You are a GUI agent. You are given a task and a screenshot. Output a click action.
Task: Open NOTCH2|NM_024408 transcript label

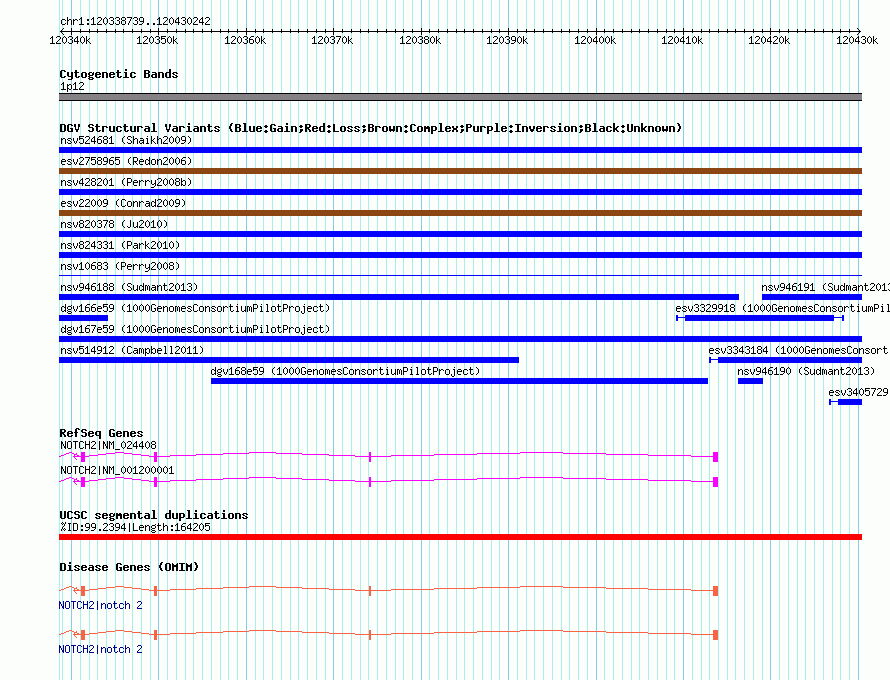[x=108, y=446]
